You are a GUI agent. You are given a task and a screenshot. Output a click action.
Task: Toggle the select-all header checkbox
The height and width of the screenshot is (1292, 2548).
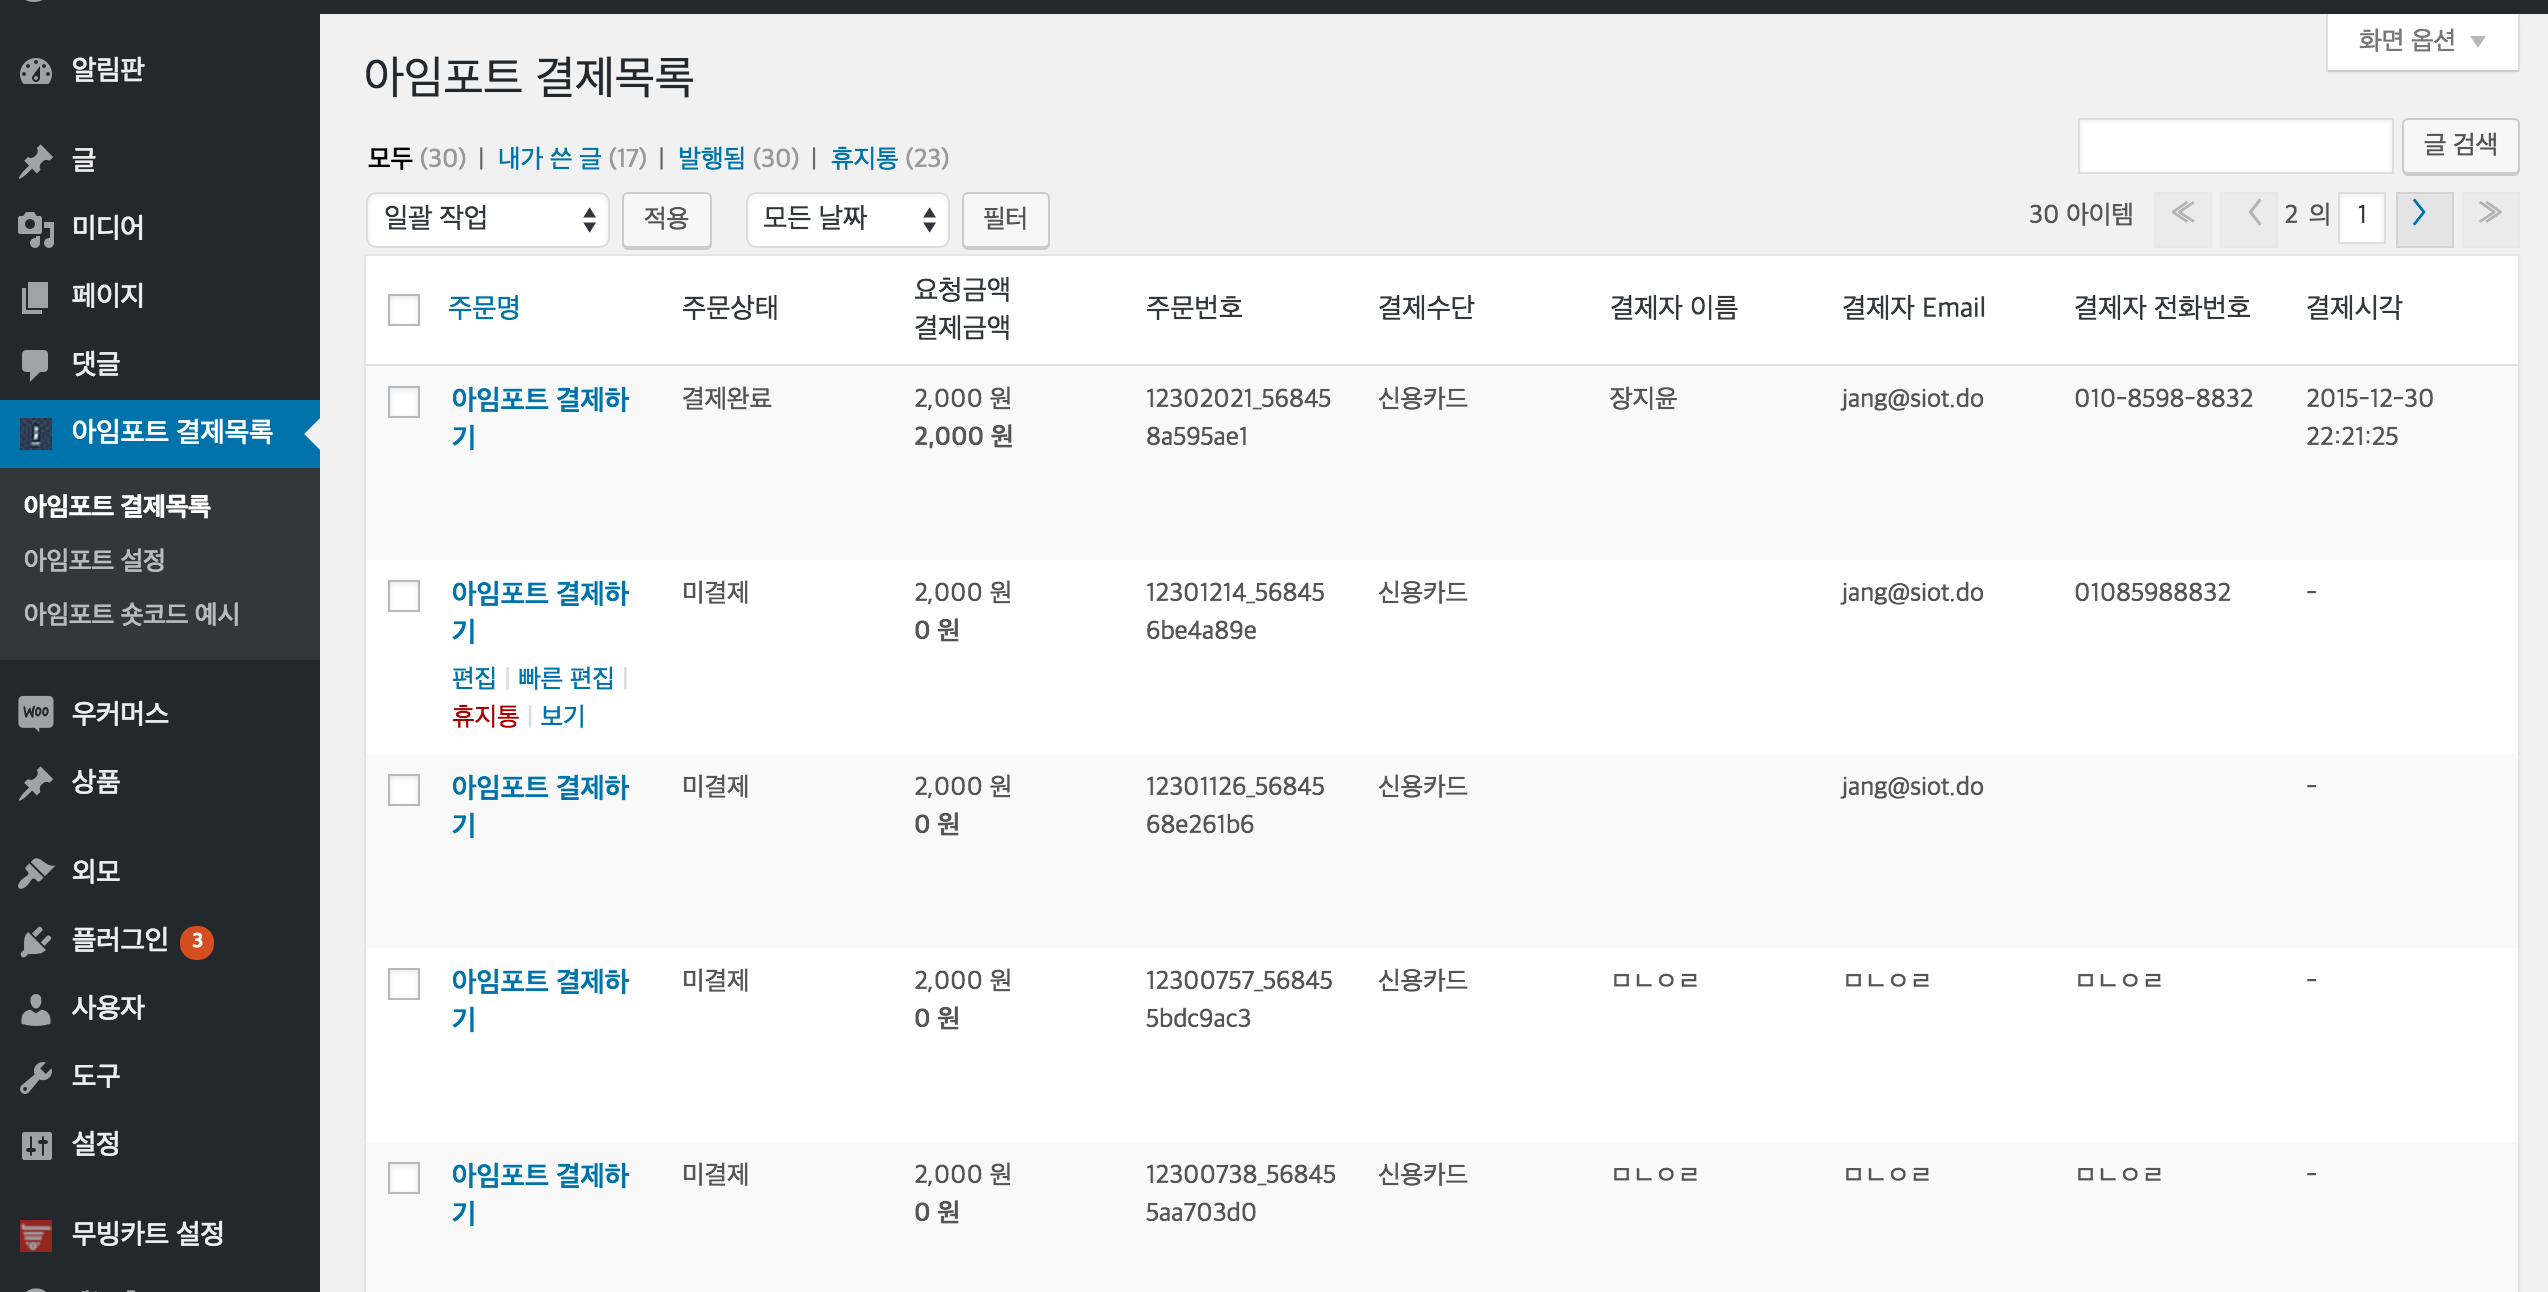click(x=404, y=309)
